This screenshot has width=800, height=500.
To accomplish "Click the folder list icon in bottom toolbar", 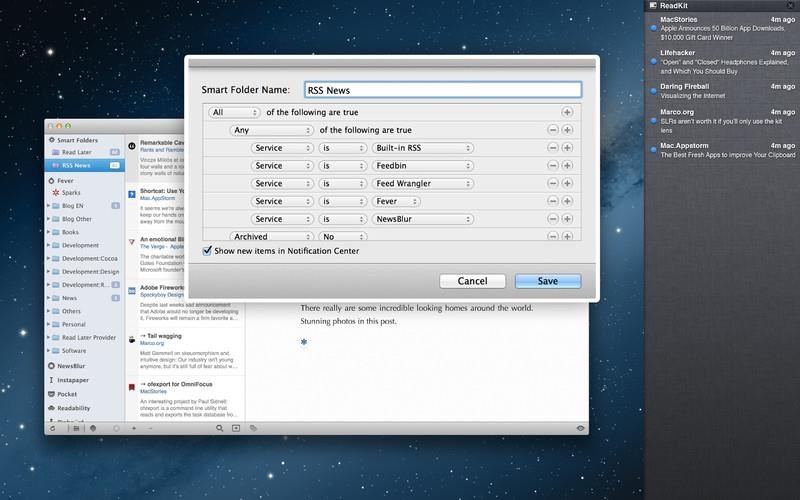I will (76, 429).
